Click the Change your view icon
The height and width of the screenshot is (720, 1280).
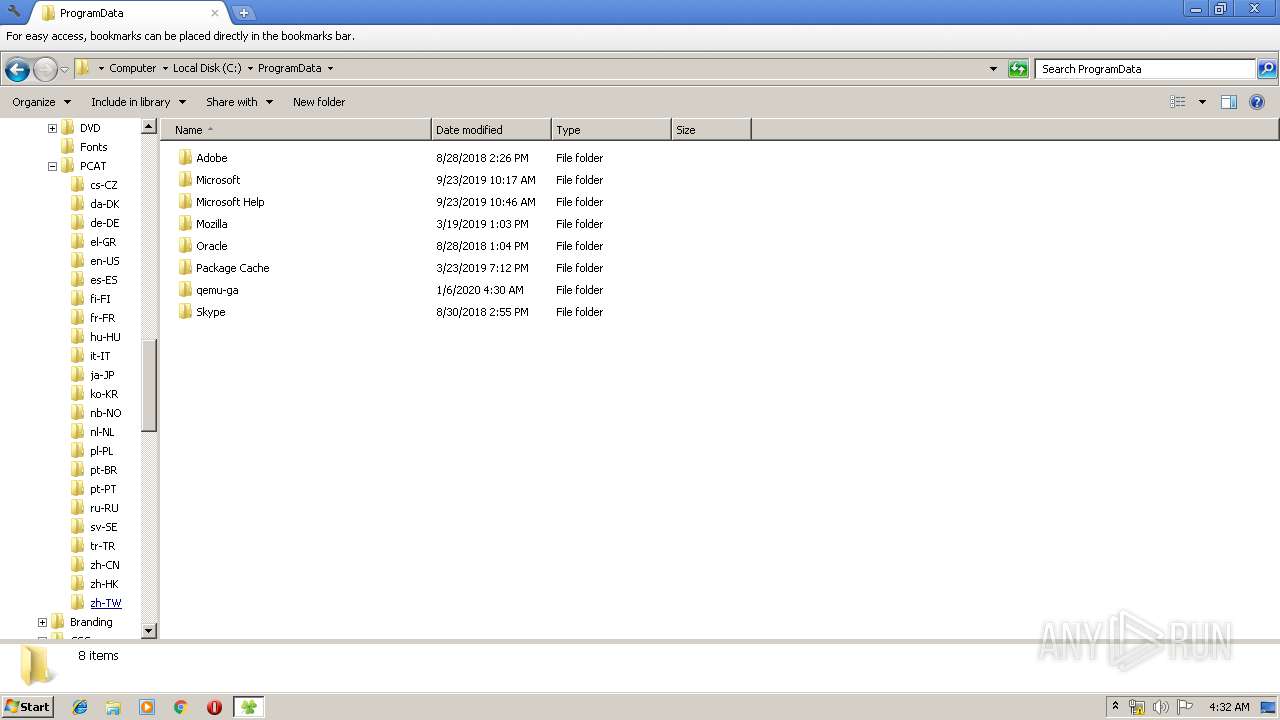click(x=1178, y=102)
